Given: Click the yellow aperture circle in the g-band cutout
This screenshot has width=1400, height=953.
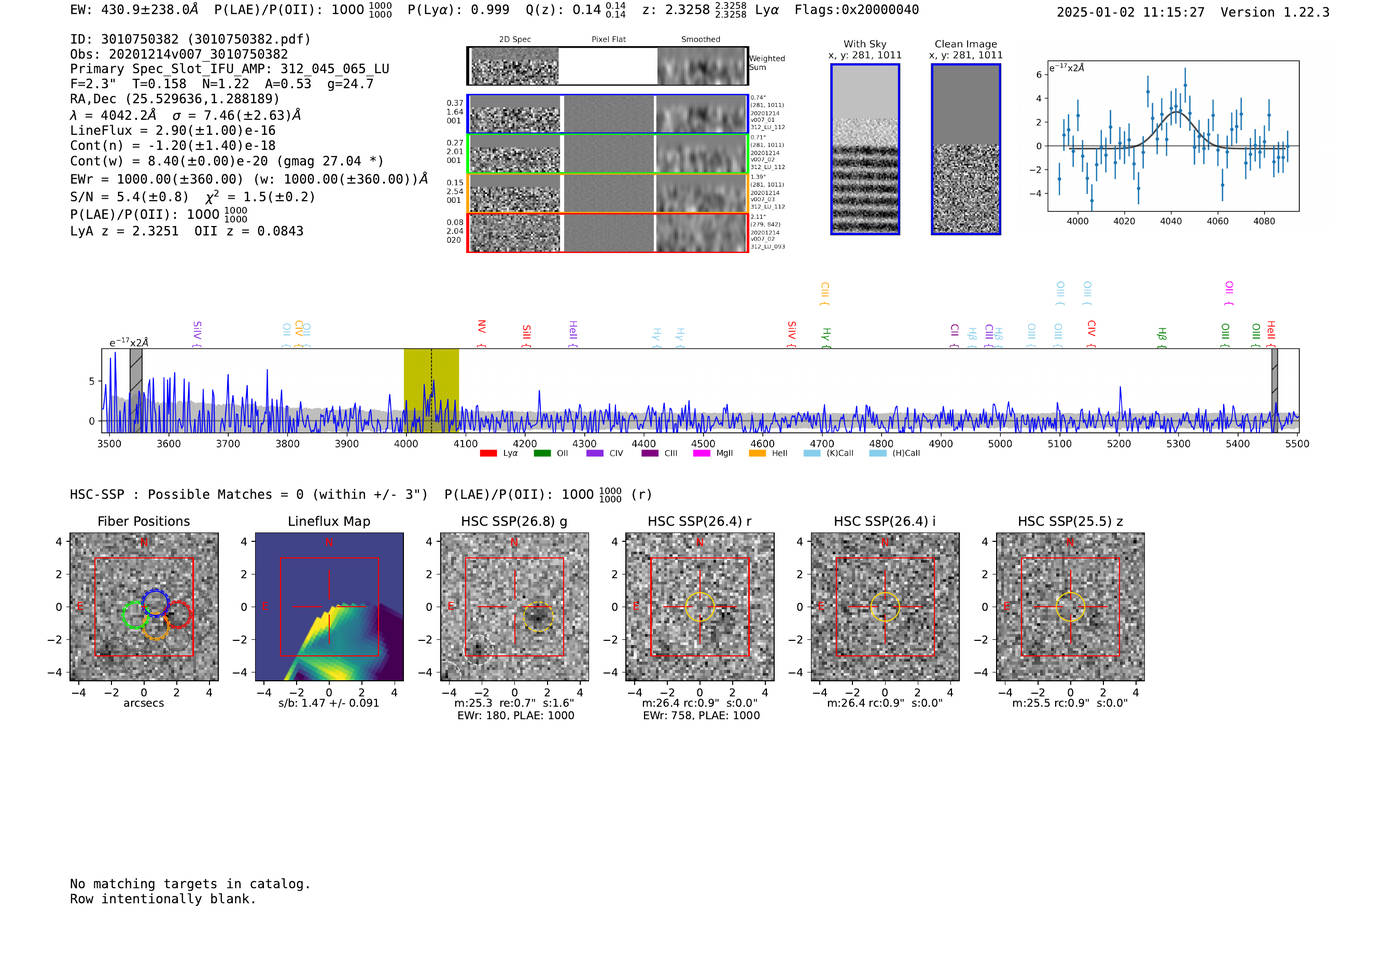Looking at the screenshot, I should [x=538, y=616].
